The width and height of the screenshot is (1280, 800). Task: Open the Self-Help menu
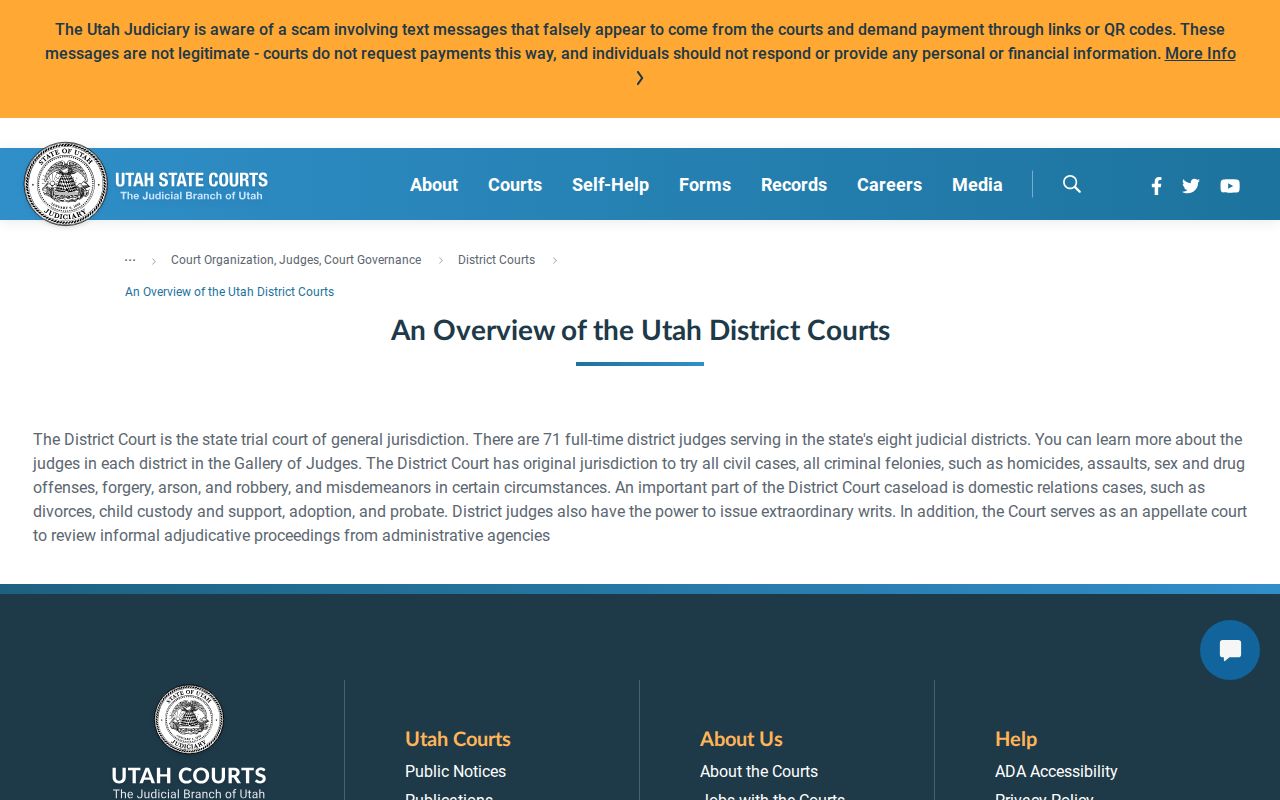610,184
